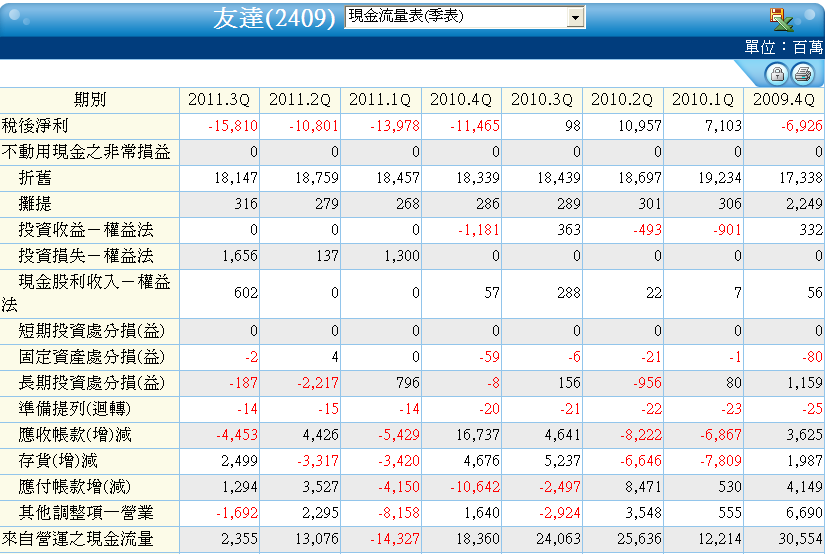Viewport: 827px width, 554px height.
Task: Click the 不動用現金之非常損益 row label
Action: [x=86, y=152]
